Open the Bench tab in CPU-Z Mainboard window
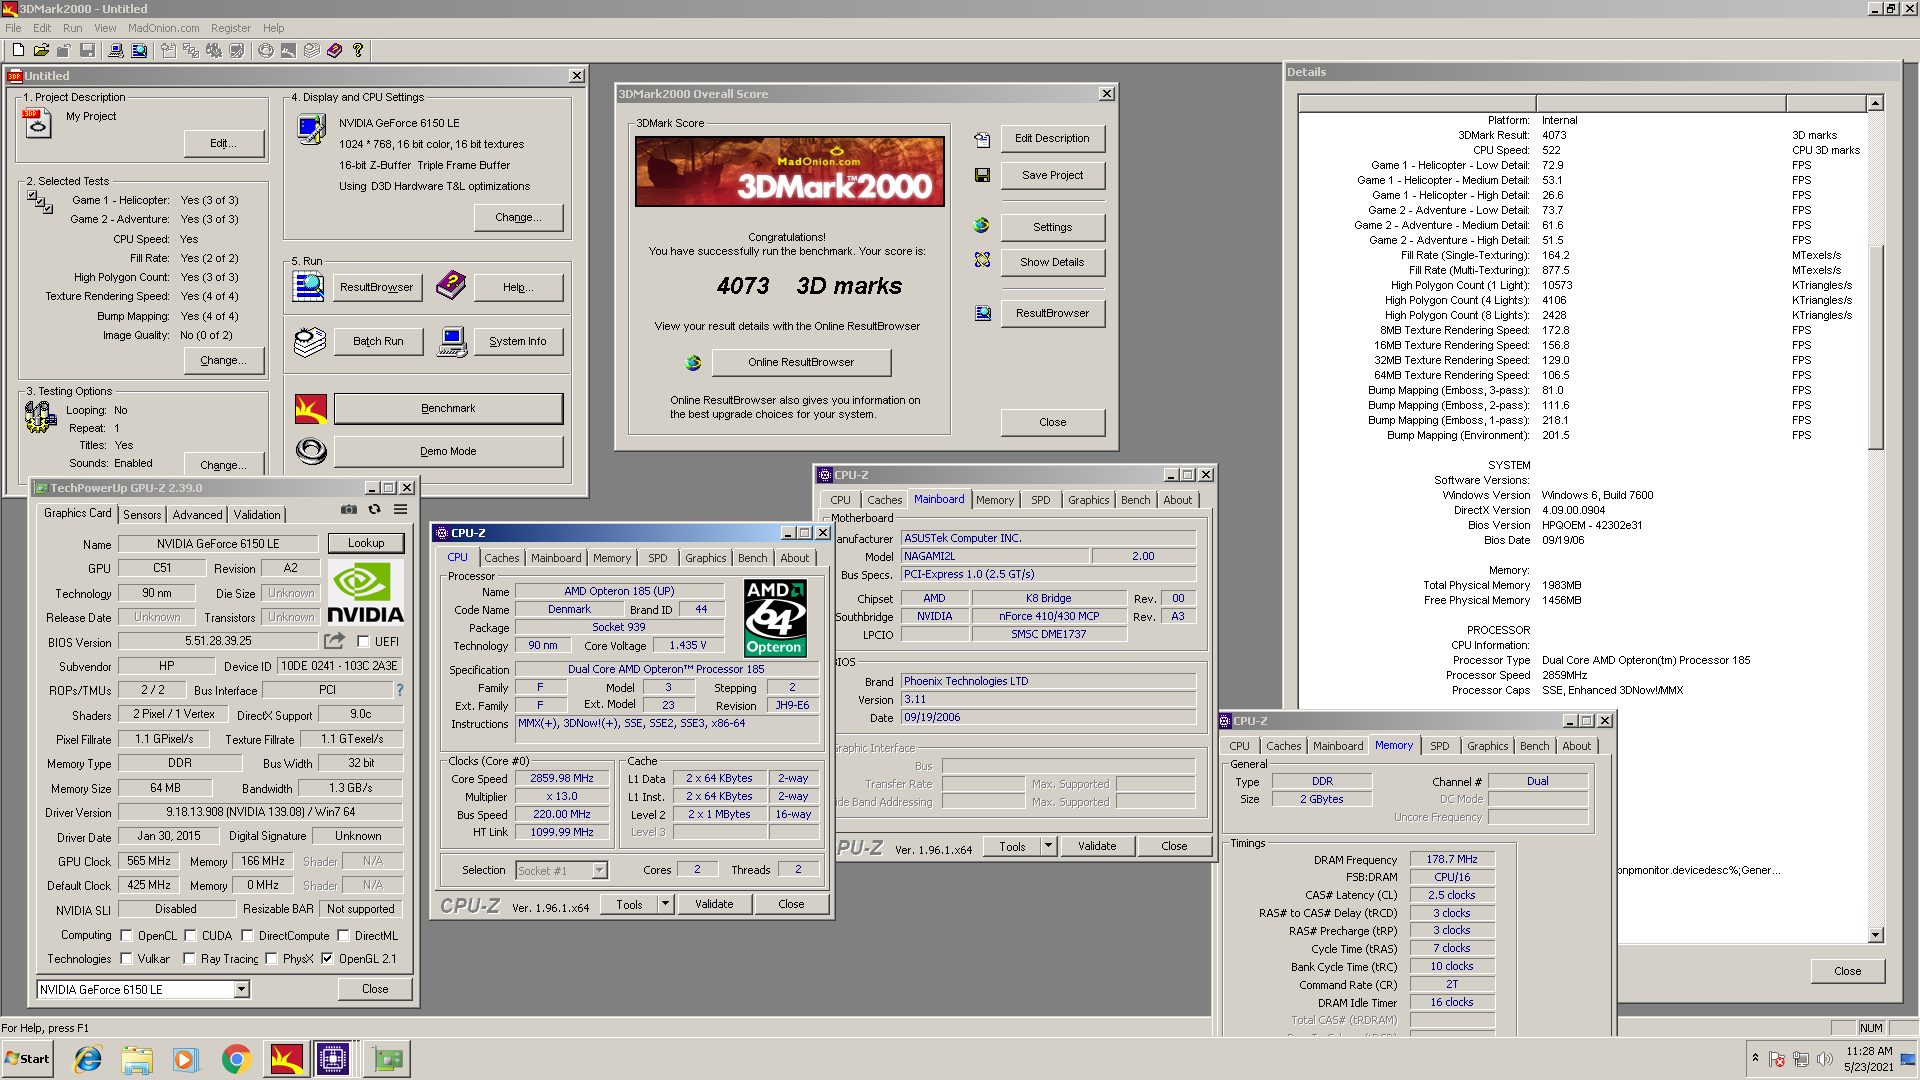This screenshot has width=1920, height=1080. (x=1135, y=500)
